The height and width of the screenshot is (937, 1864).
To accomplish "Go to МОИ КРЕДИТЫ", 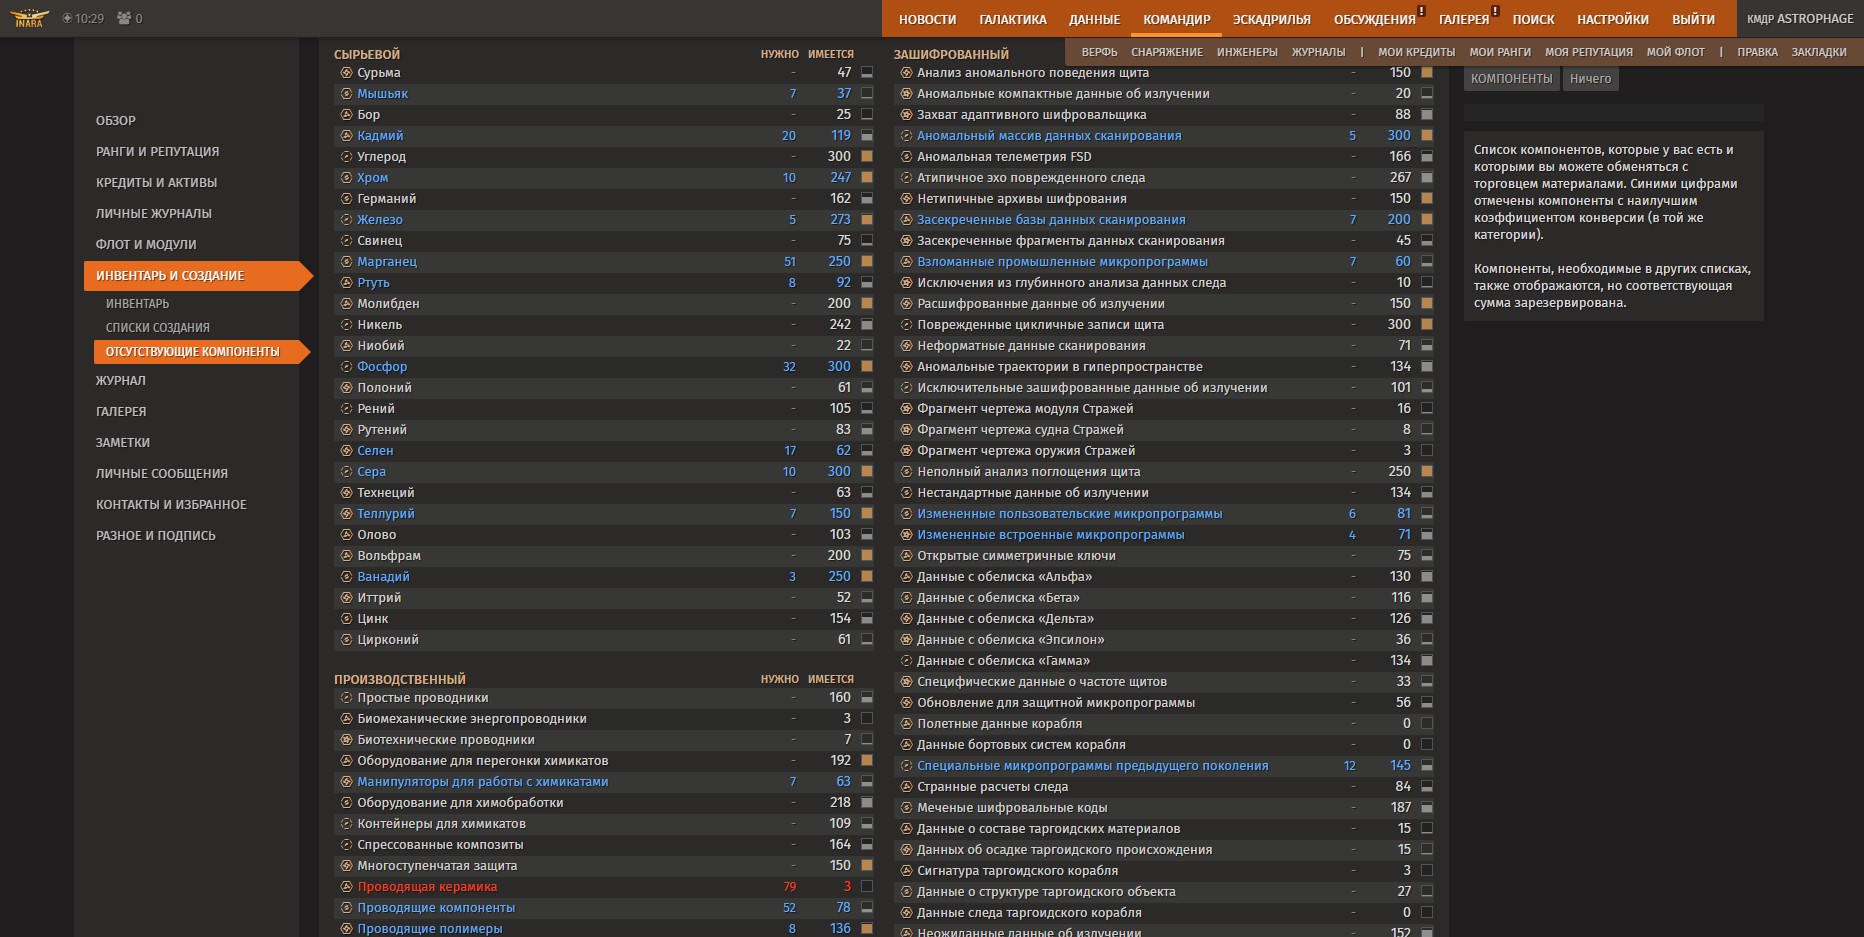I will click(1416, 52).
